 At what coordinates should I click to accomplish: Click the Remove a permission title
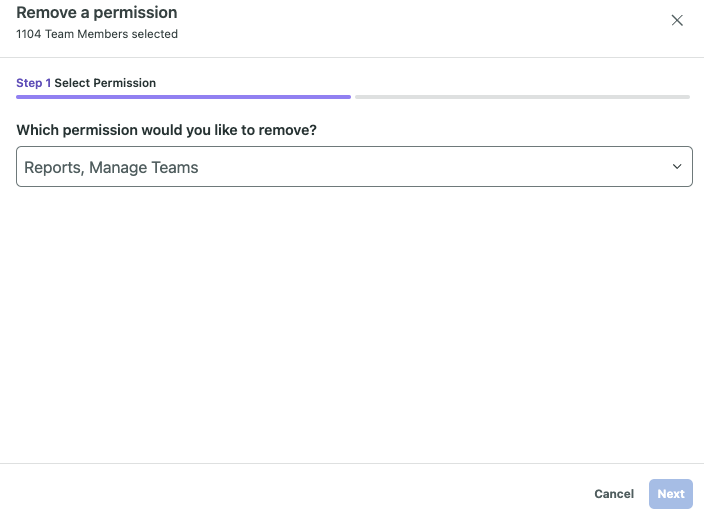click(97, 13)
